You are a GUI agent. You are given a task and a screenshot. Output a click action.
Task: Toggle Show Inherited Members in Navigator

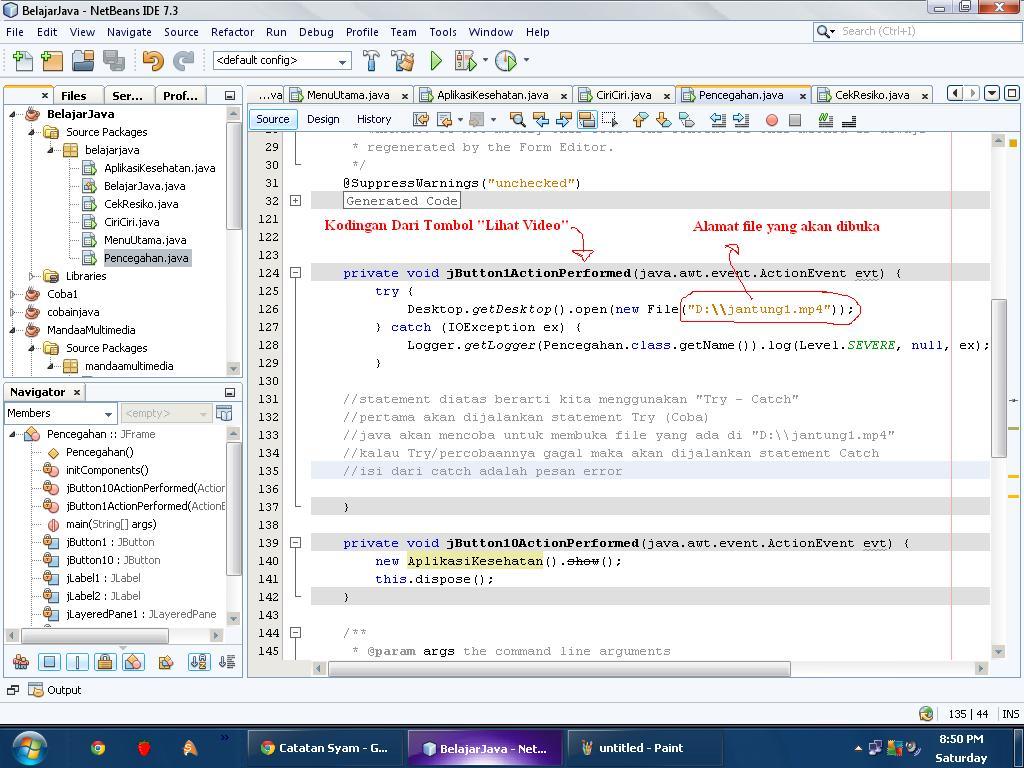(x=21, y=662)
